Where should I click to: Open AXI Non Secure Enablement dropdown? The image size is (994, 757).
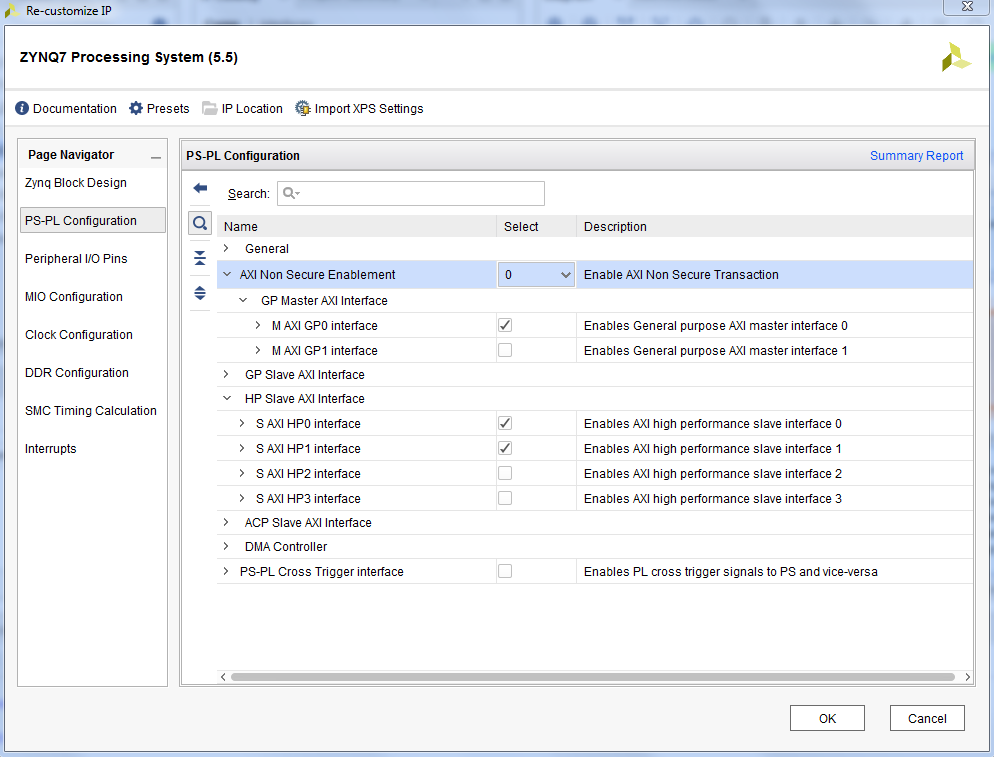pos(536,275)
